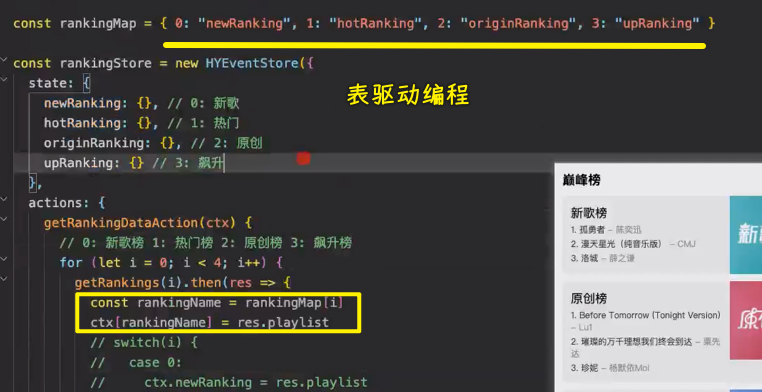
Task: Select the 新歌榜 ranking title
Action: tap(589, 213)
